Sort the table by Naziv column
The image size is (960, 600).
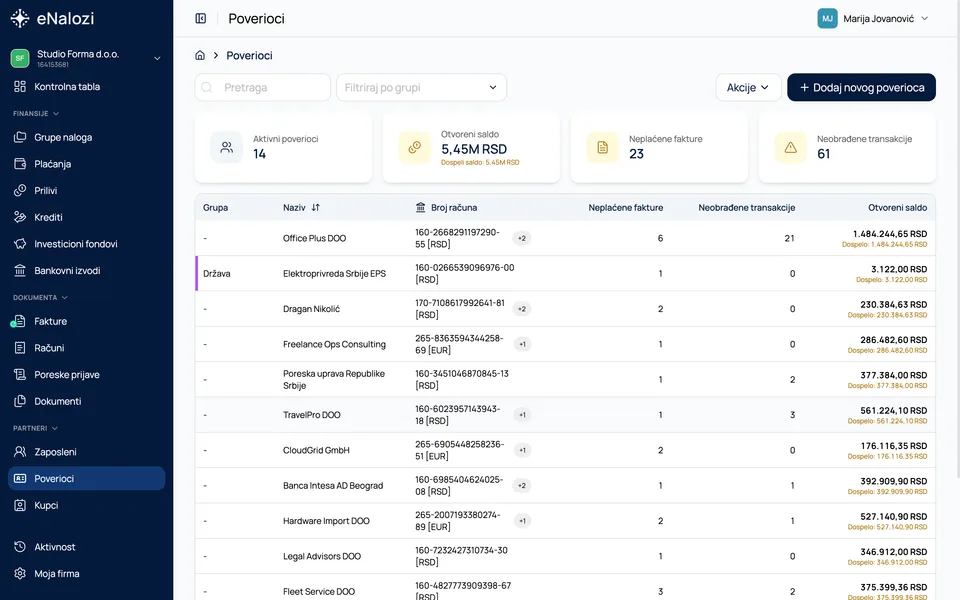(301, 208)
